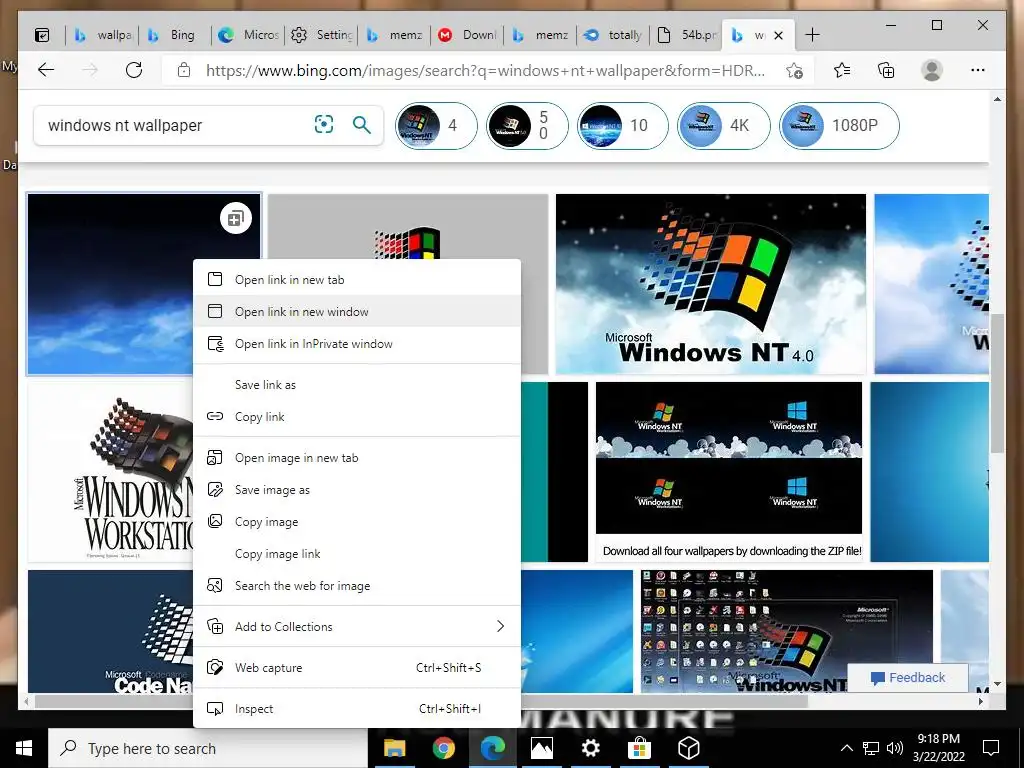This screenshot has width=1024, height=768.
Task: Open the volume control in system tray
Action: [x=895, y=748]
